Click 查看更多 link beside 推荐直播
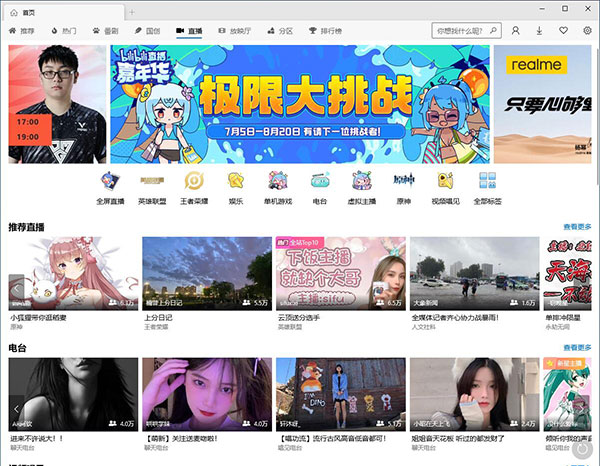Image resolution: width=600 pixels, height=466 pixels. pos(577,227)
